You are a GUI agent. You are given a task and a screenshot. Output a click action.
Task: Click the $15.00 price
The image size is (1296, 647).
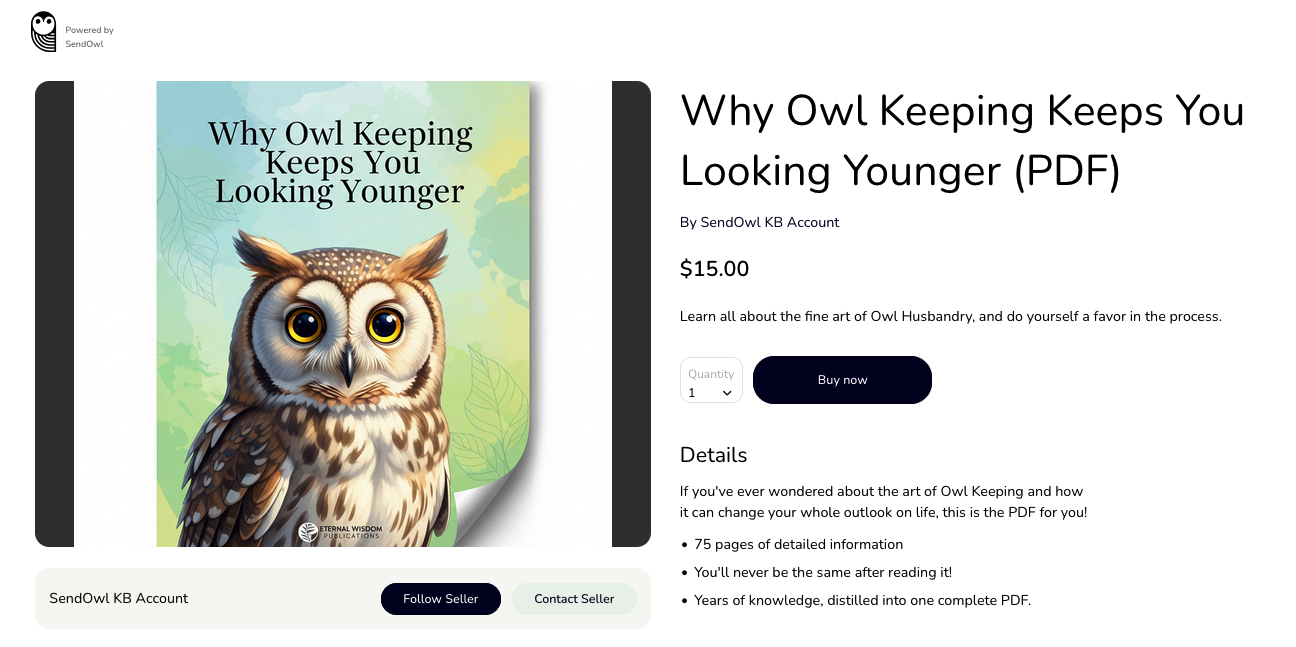tap(714, 269)
